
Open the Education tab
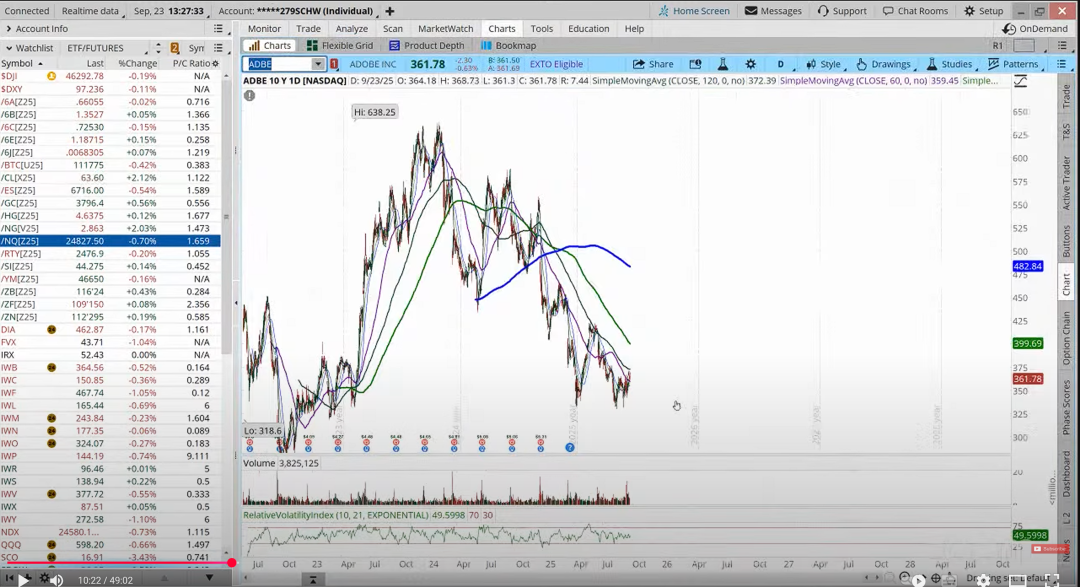(588, 29)
